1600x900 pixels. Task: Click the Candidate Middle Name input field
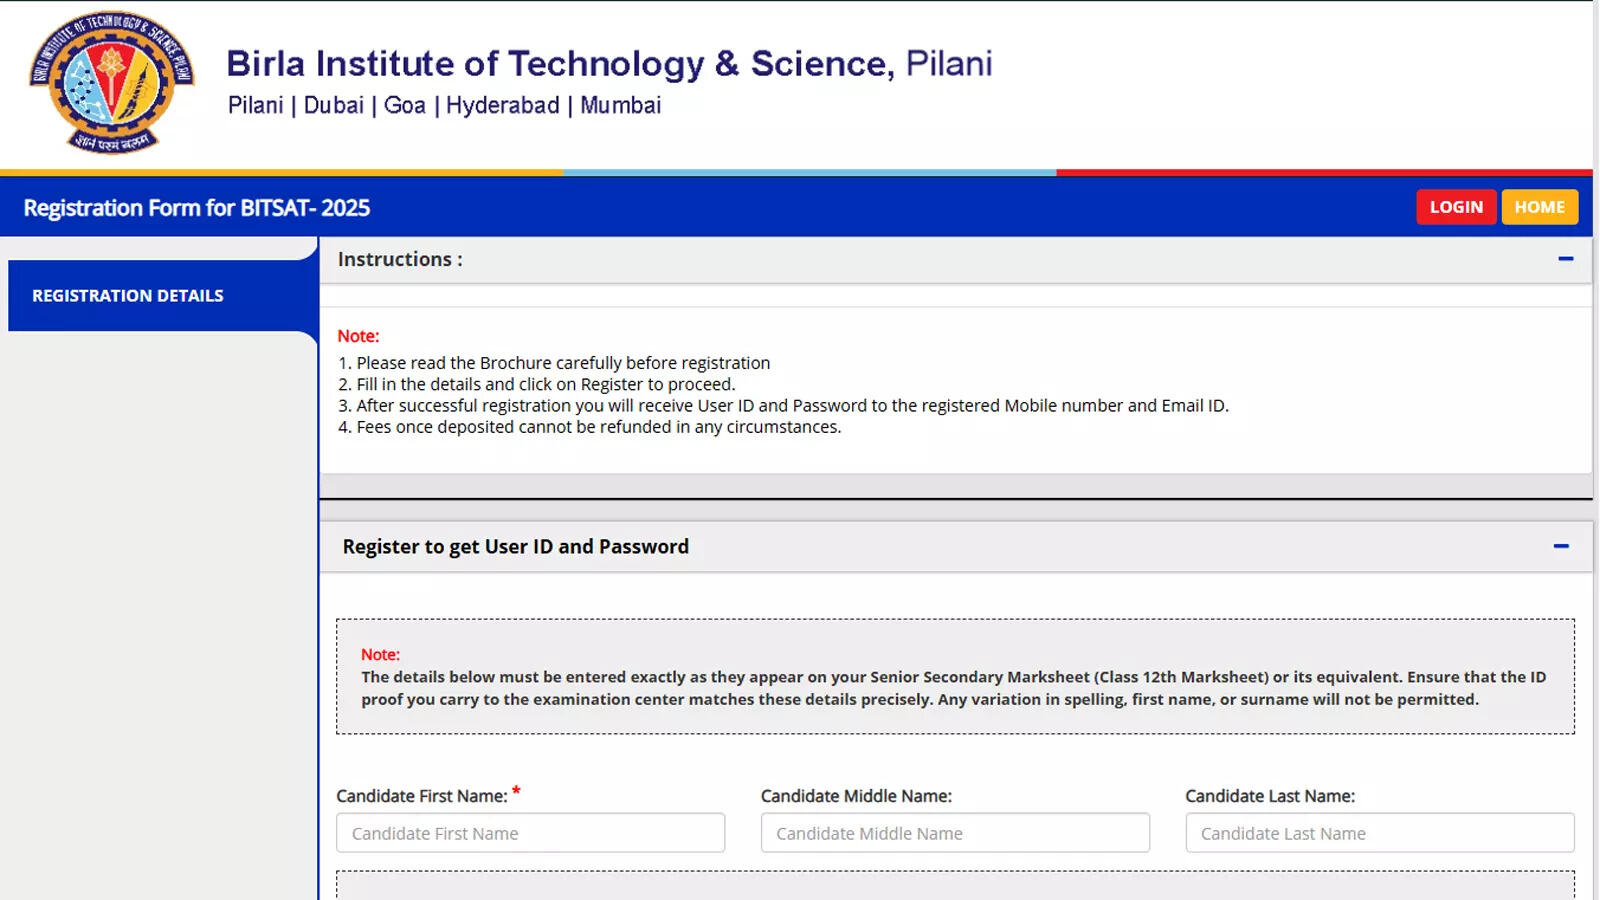point(954,832)
